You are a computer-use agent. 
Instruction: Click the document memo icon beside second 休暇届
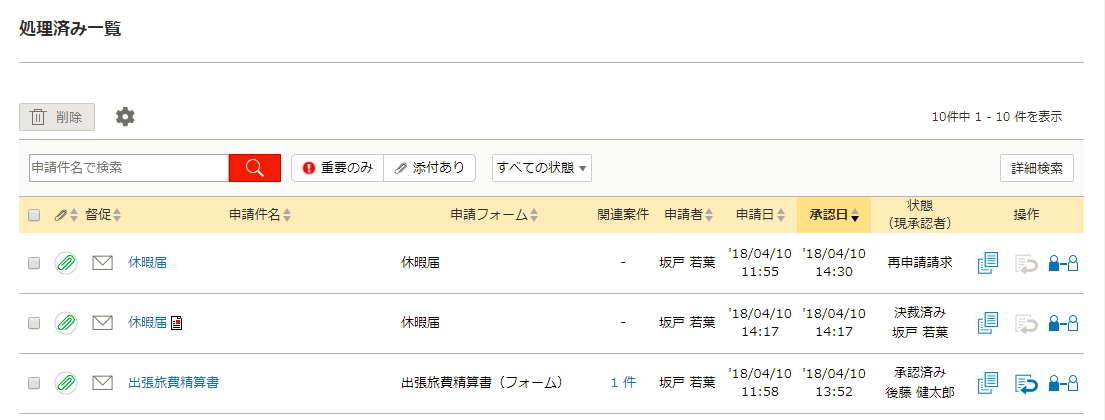[177, 323]
